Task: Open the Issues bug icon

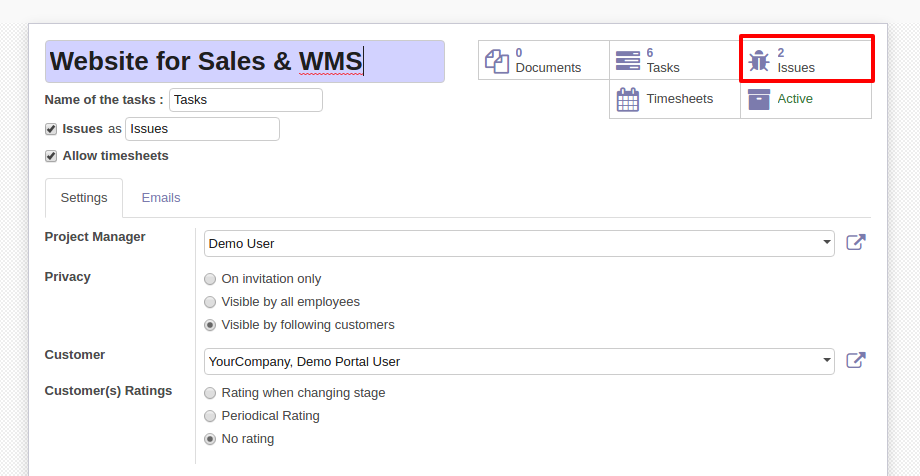Action: (x=759, y=60)
